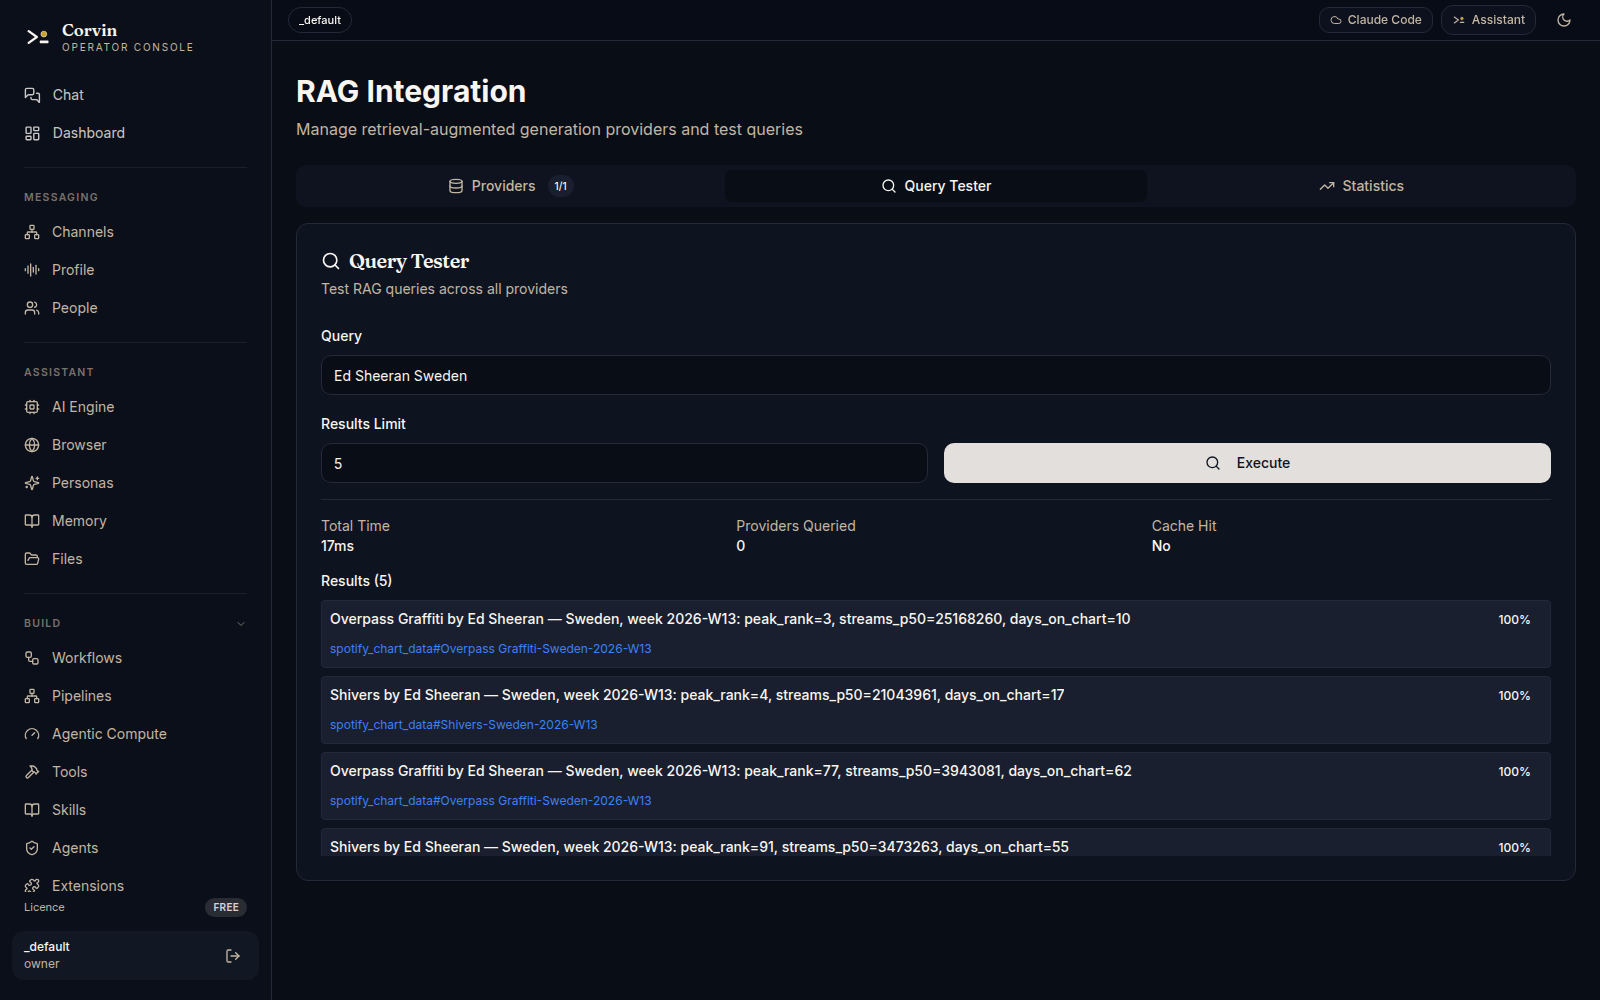Open the Chat menu item
Viewport: 1600px width, 1000px height.
[x=135, y=95]
